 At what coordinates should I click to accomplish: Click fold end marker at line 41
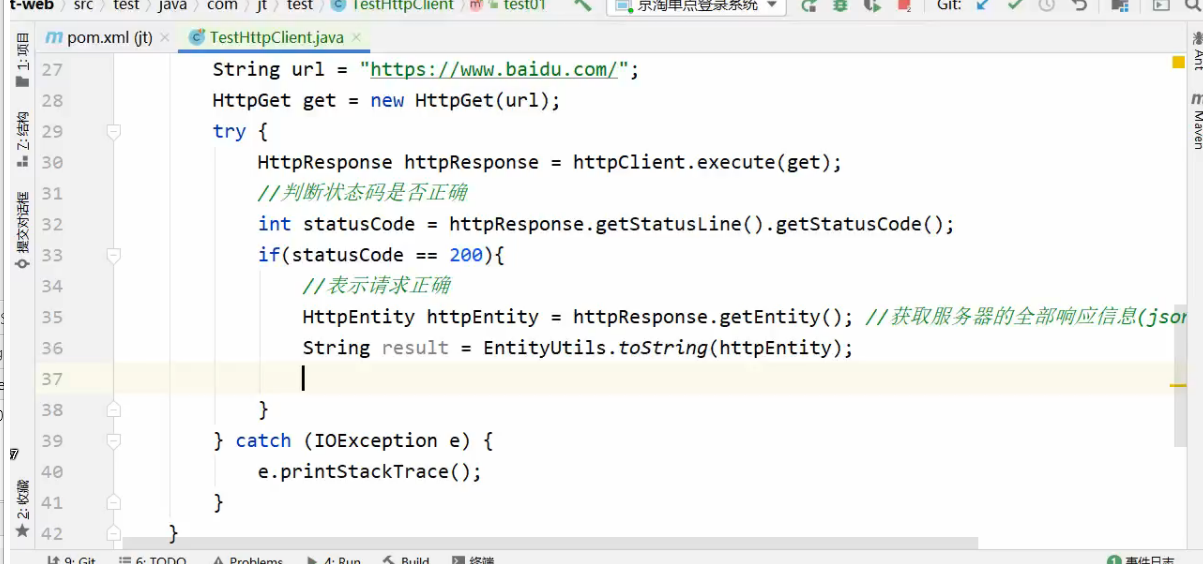[x=113, y=502]
